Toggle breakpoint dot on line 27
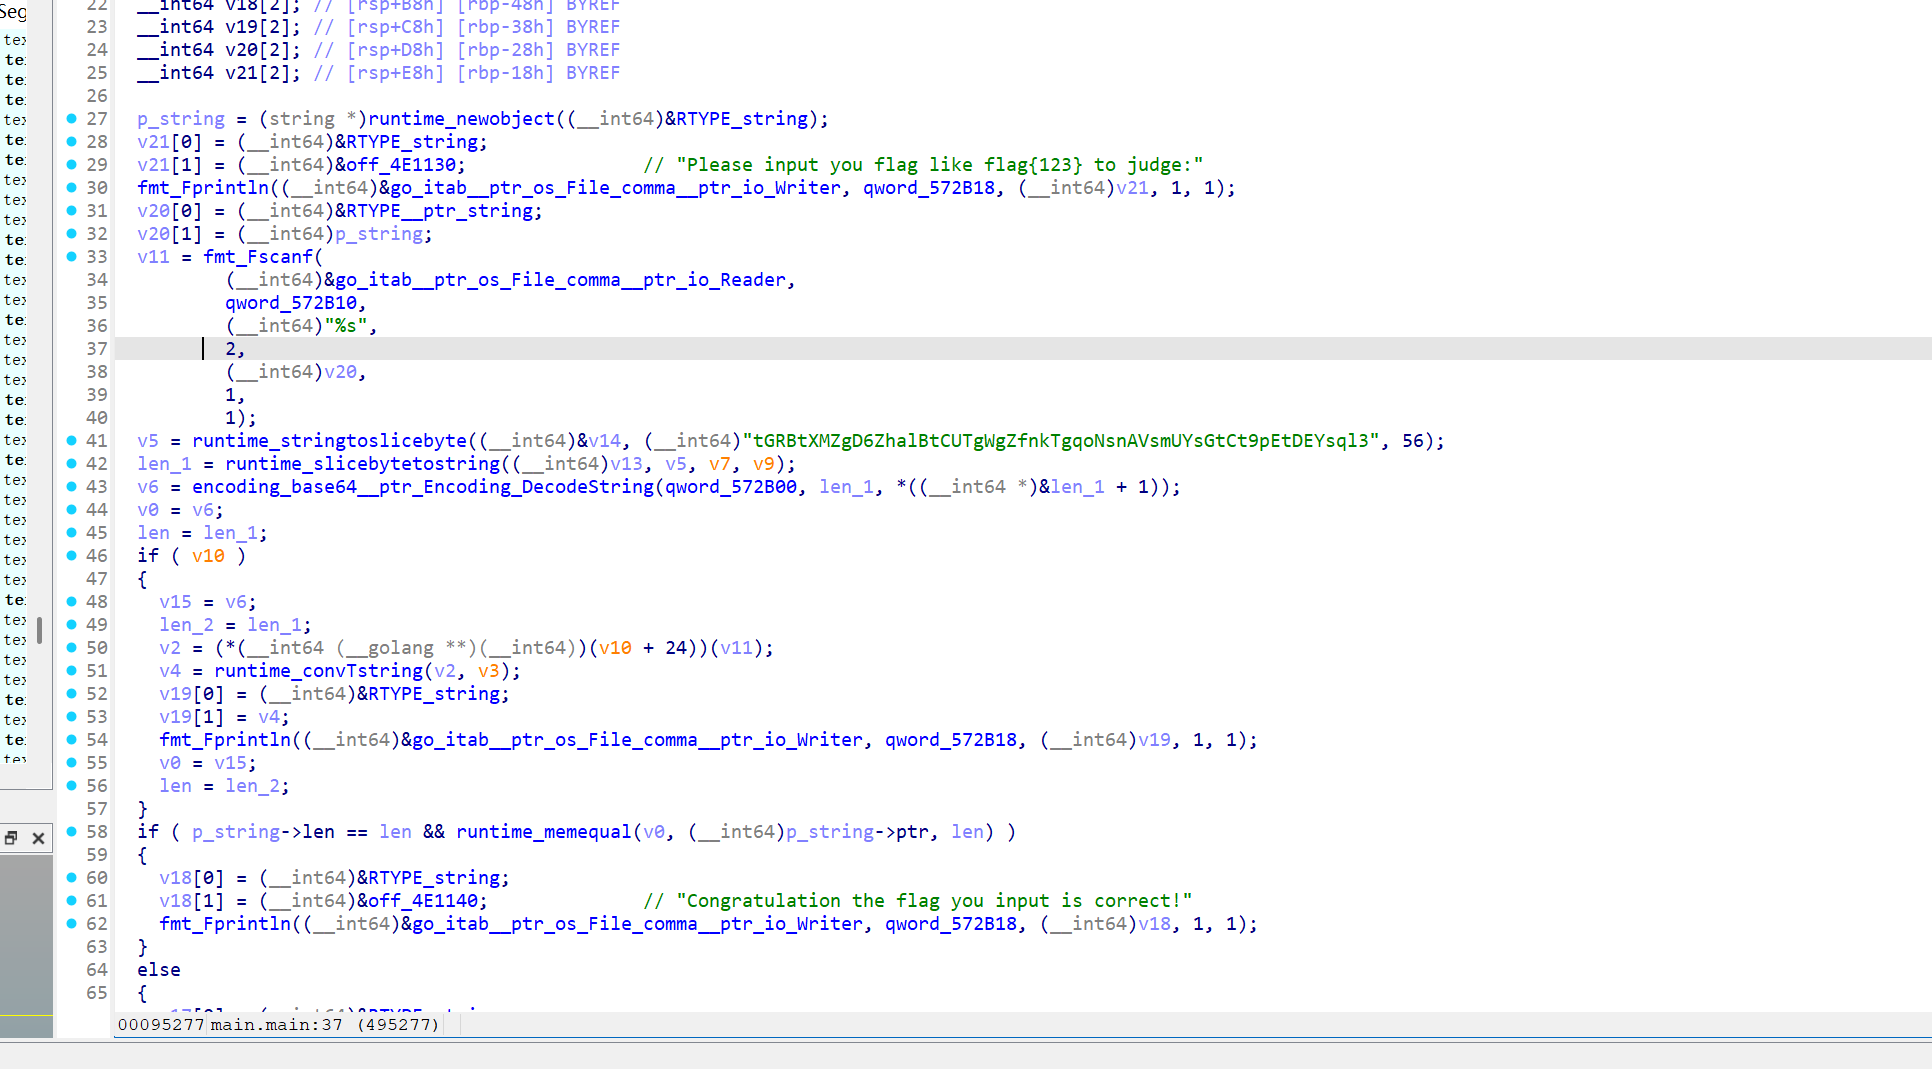Screen dimensions: 1932x1069 [x=72, y=119]
